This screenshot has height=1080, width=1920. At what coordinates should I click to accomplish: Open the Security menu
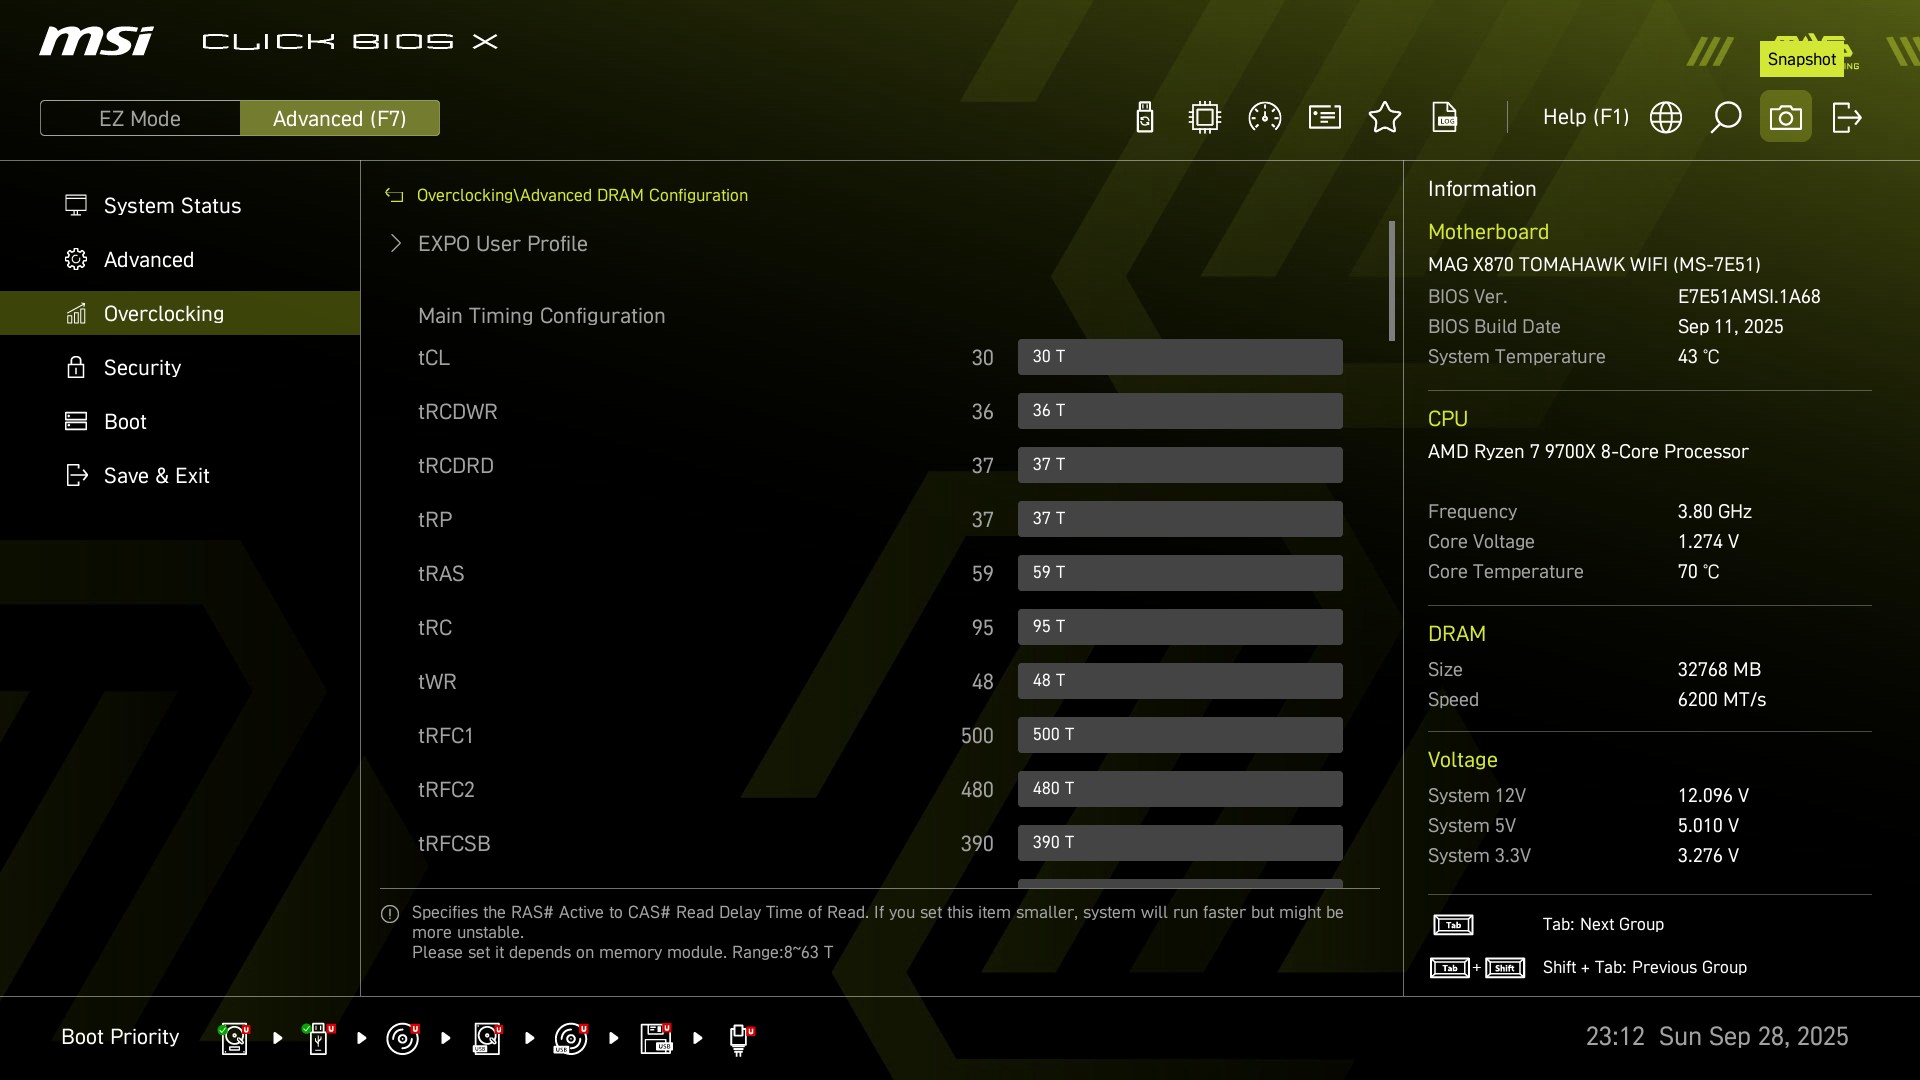[142, 368]
